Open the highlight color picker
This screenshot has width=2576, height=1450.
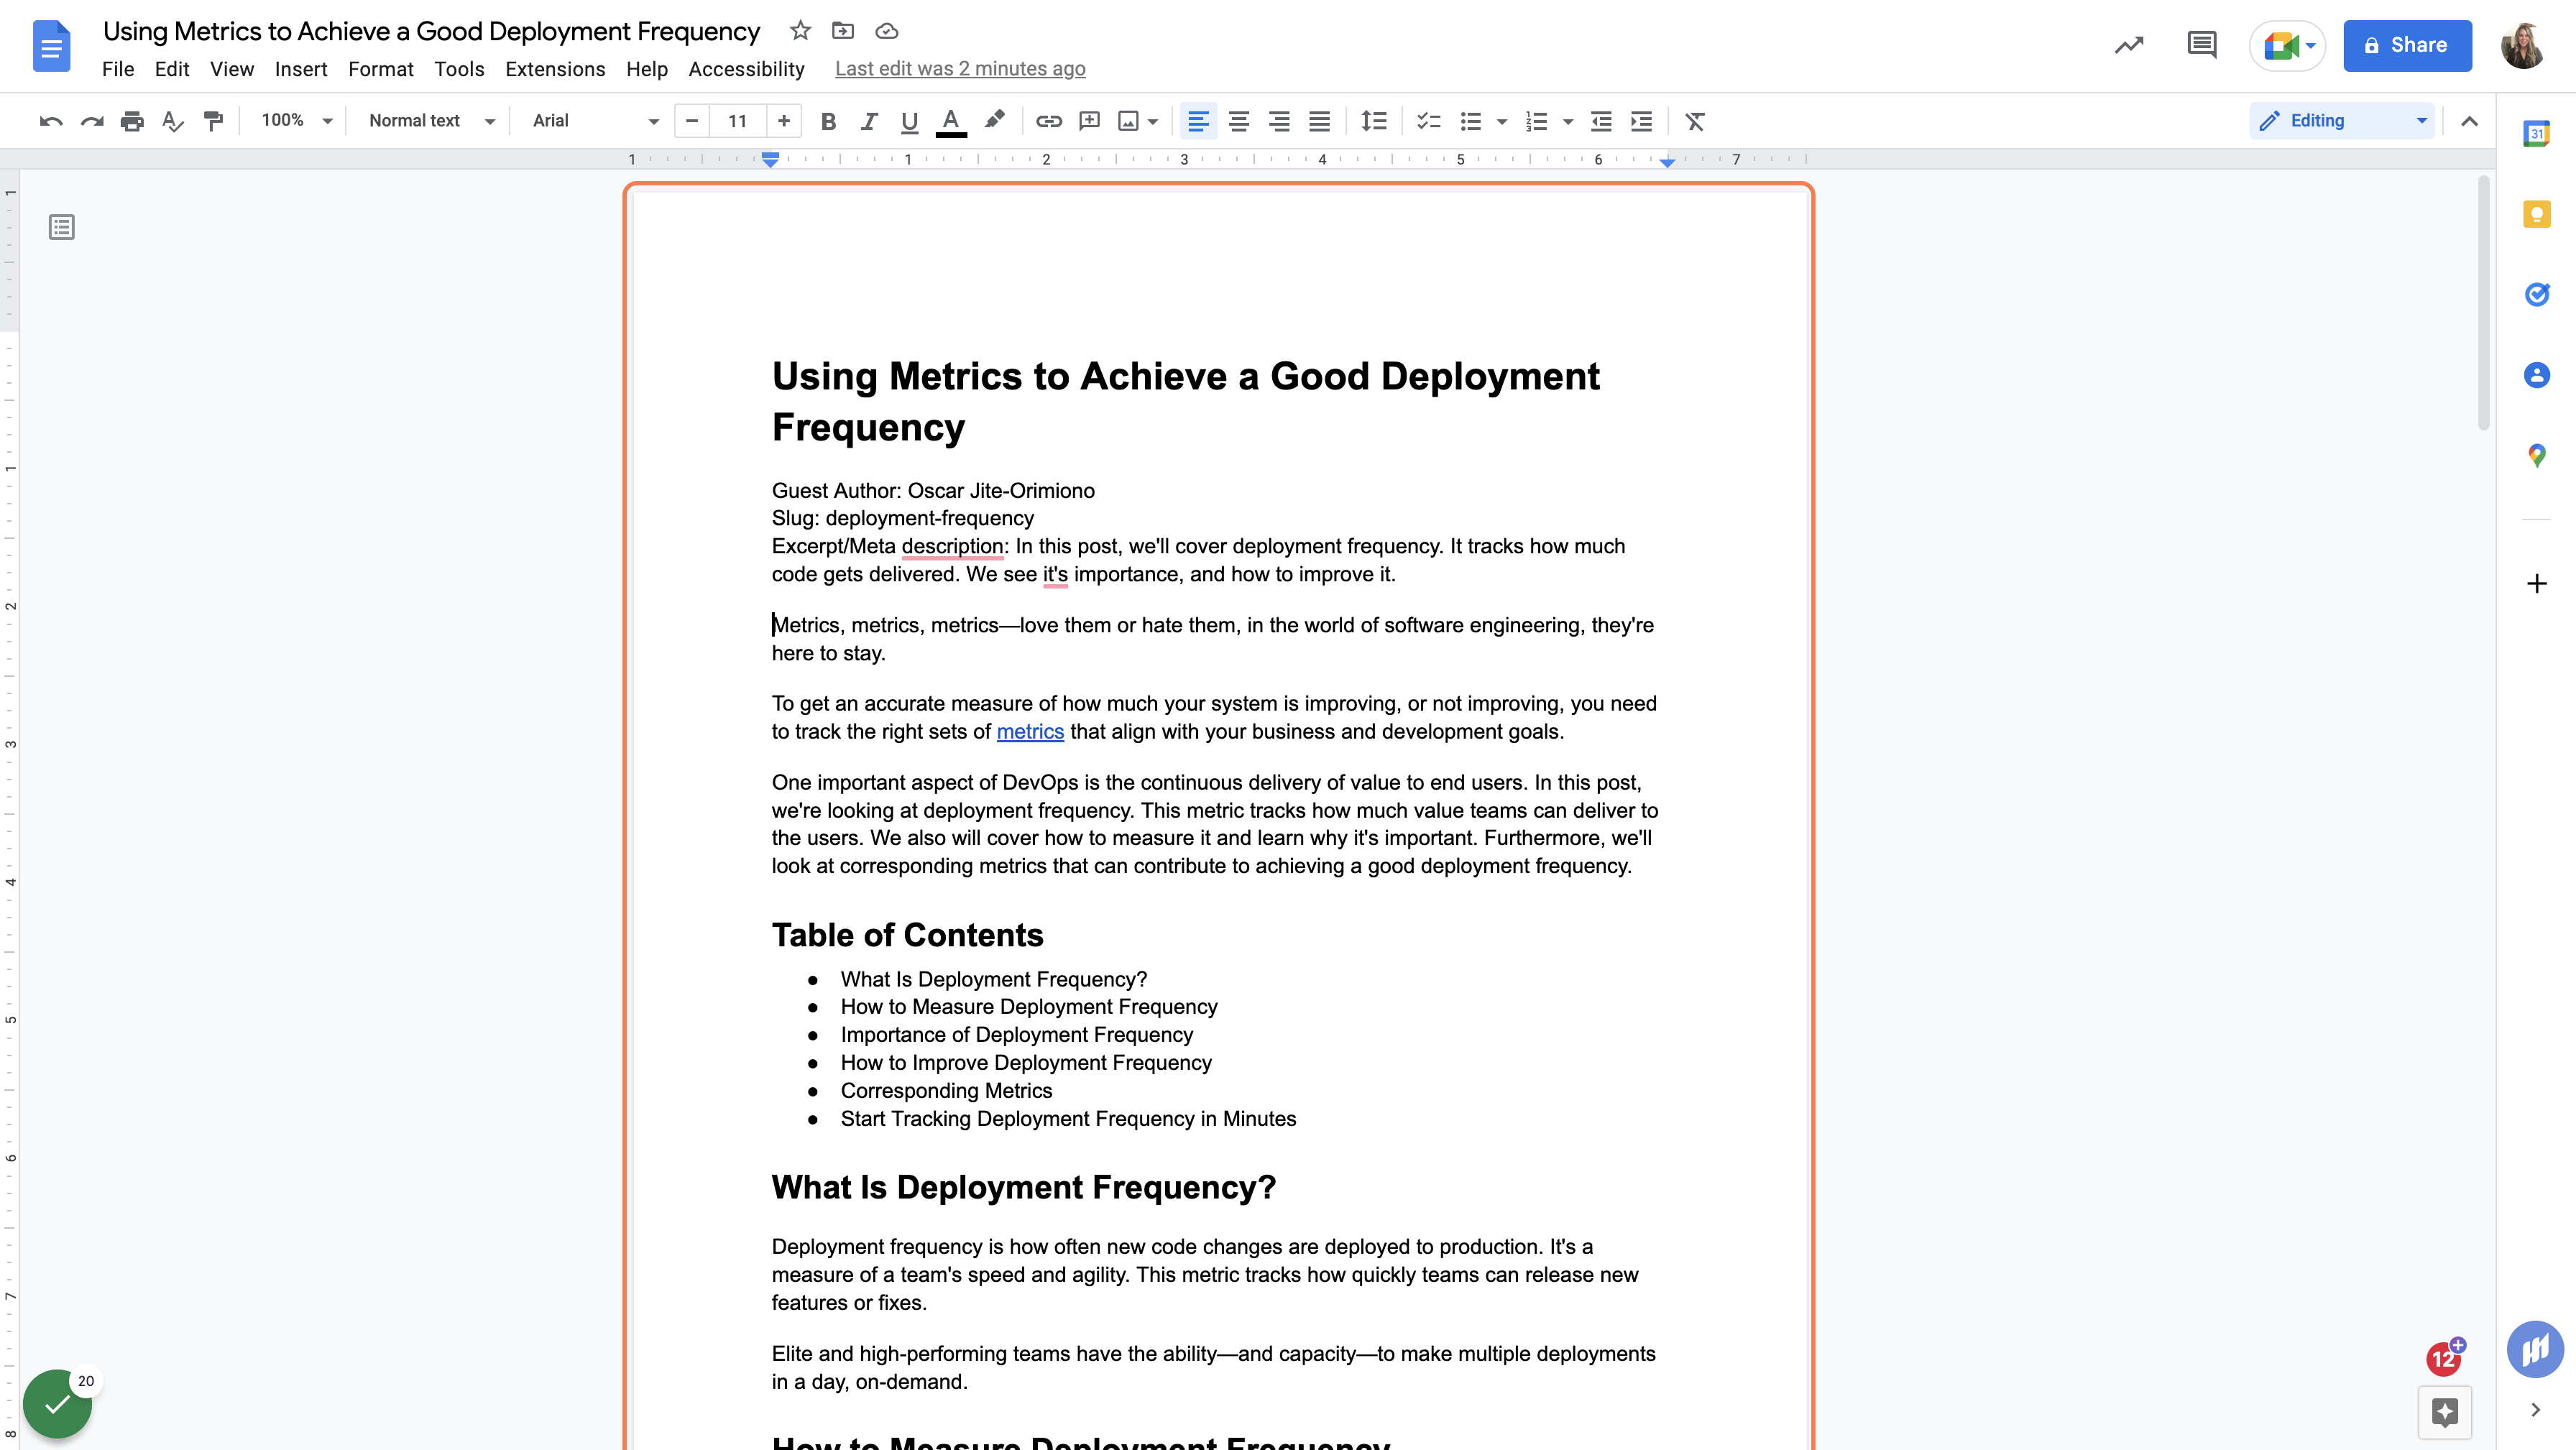pyautogui.click(x=993, y=121)
